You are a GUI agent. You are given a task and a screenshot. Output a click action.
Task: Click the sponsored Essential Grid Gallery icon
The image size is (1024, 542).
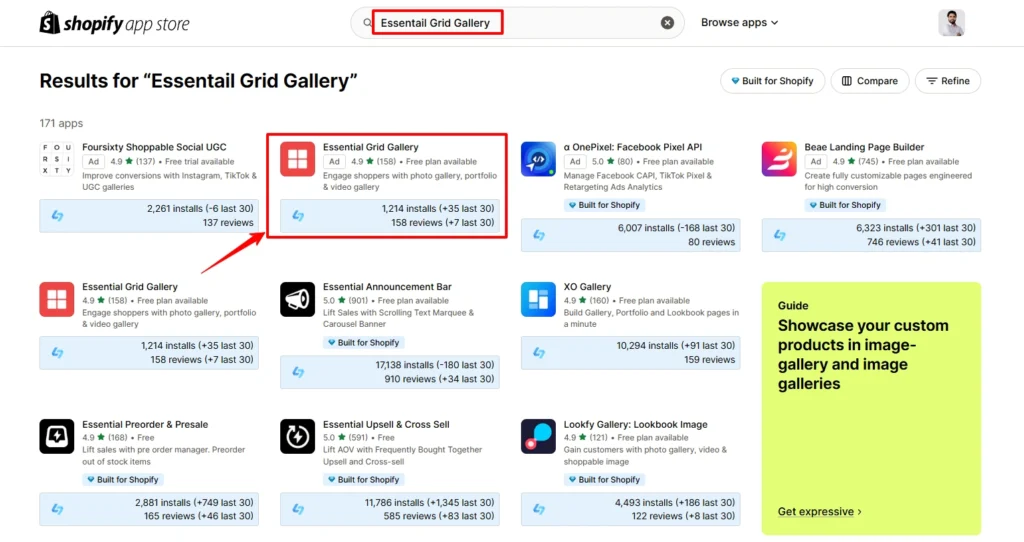click(297, 159)
